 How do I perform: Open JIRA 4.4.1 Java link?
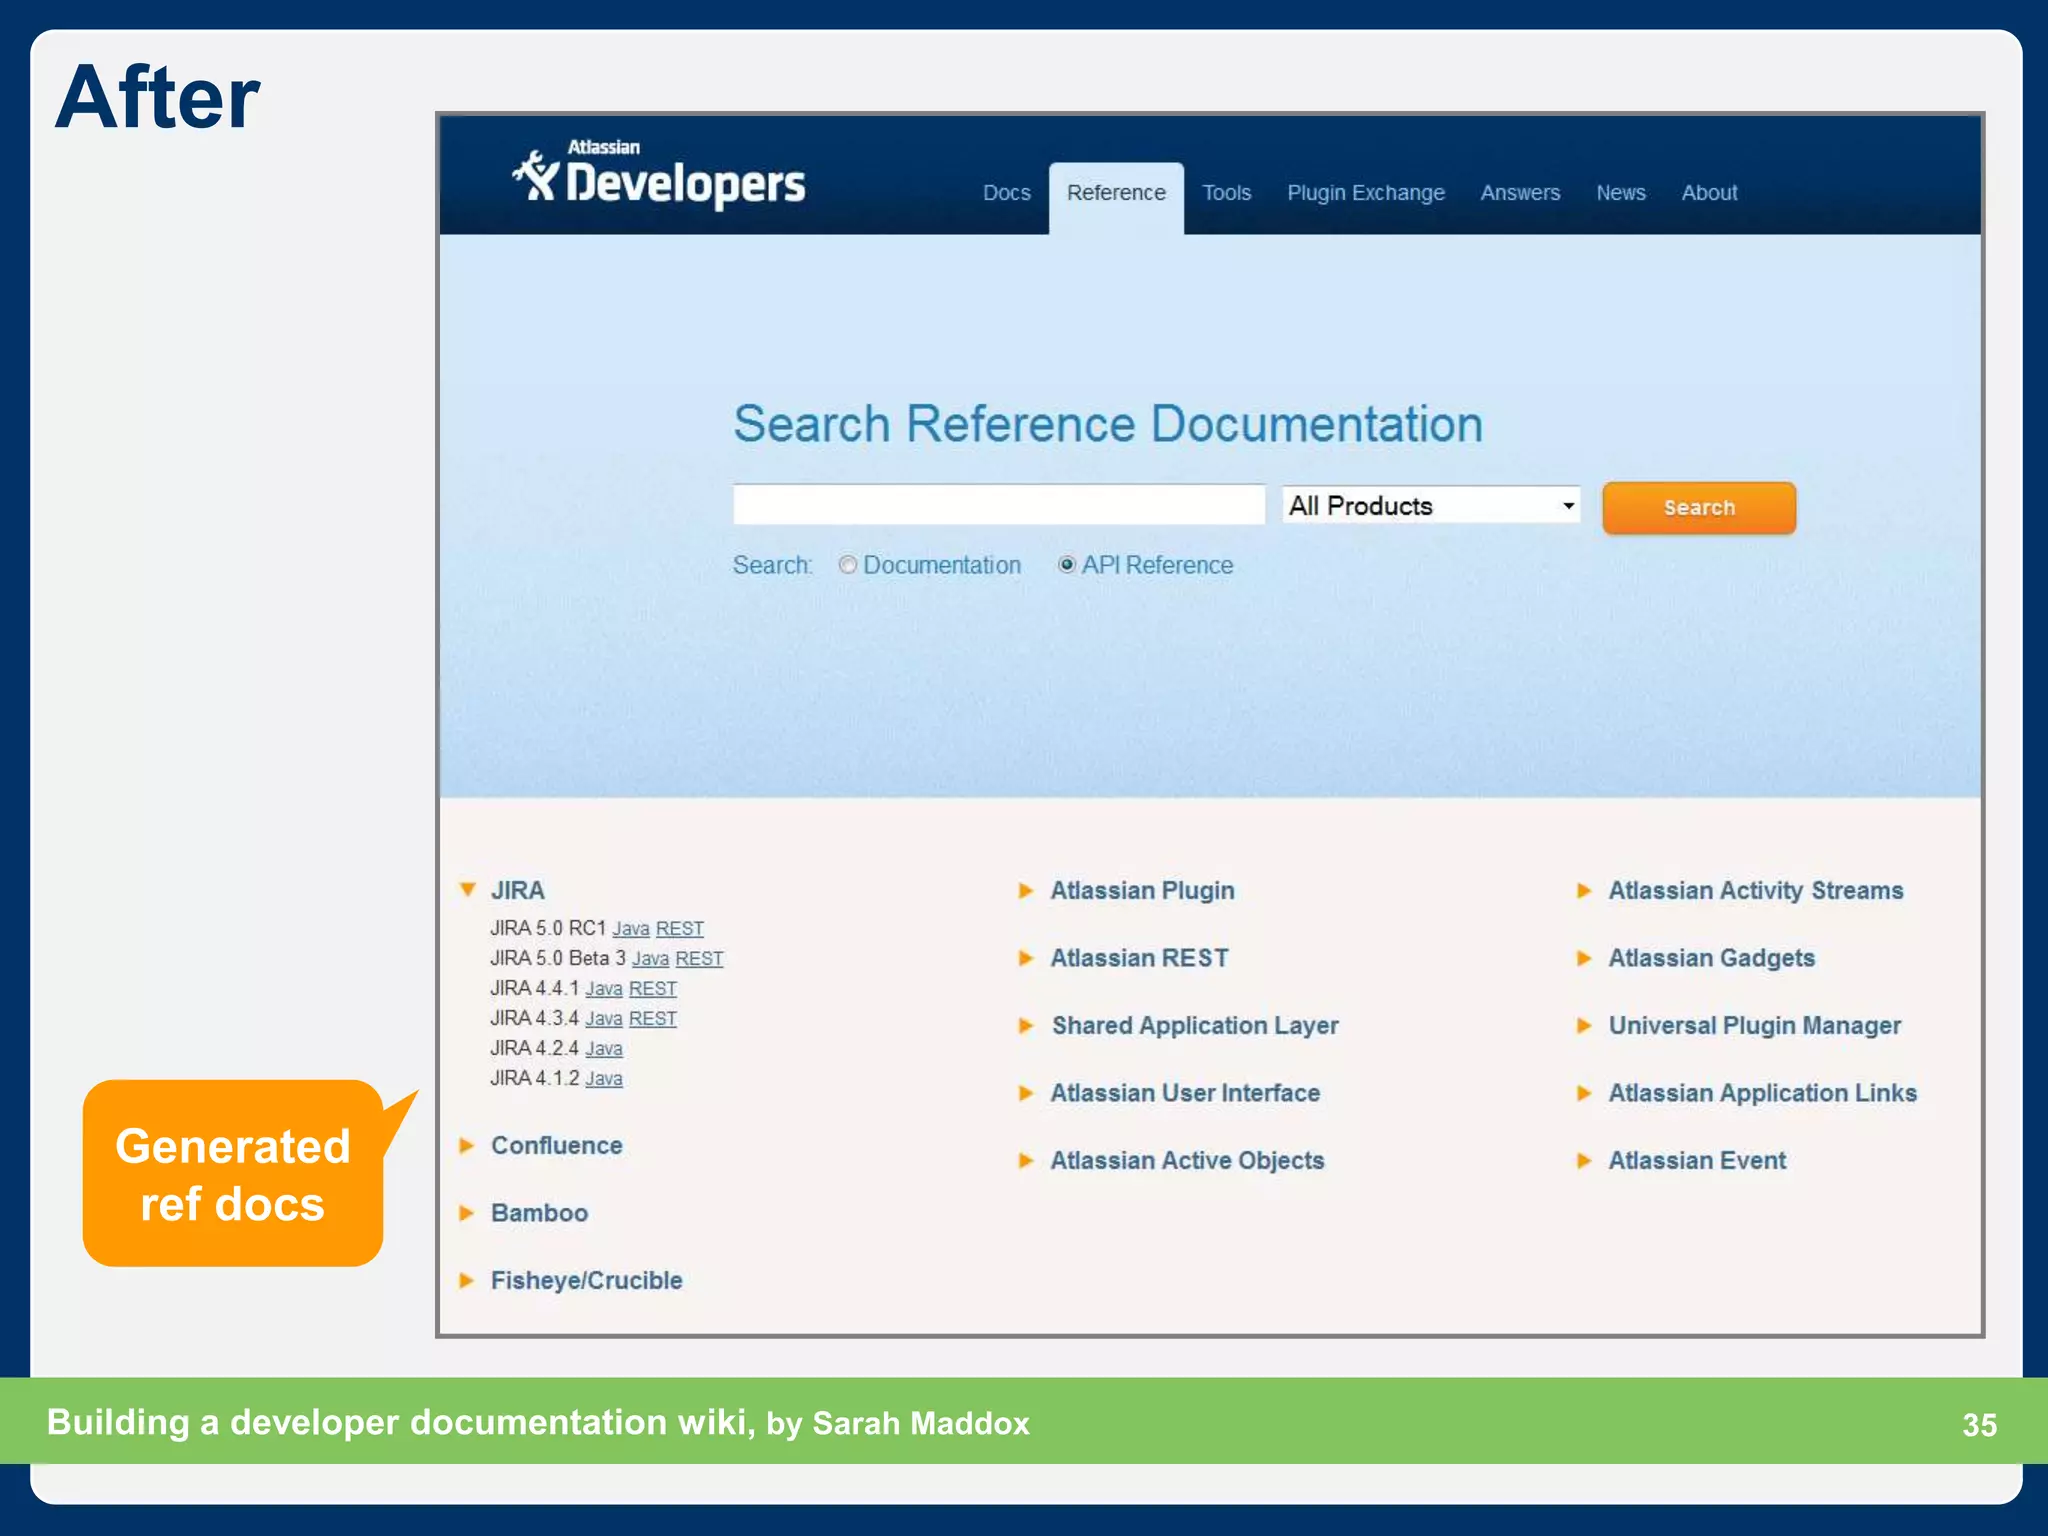(x=604, y=989)
